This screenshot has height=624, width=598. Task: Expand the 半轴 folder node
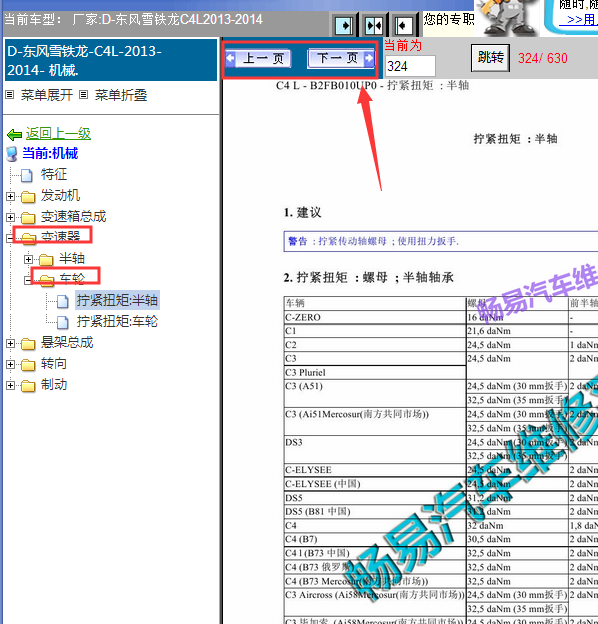pos(28,259)
